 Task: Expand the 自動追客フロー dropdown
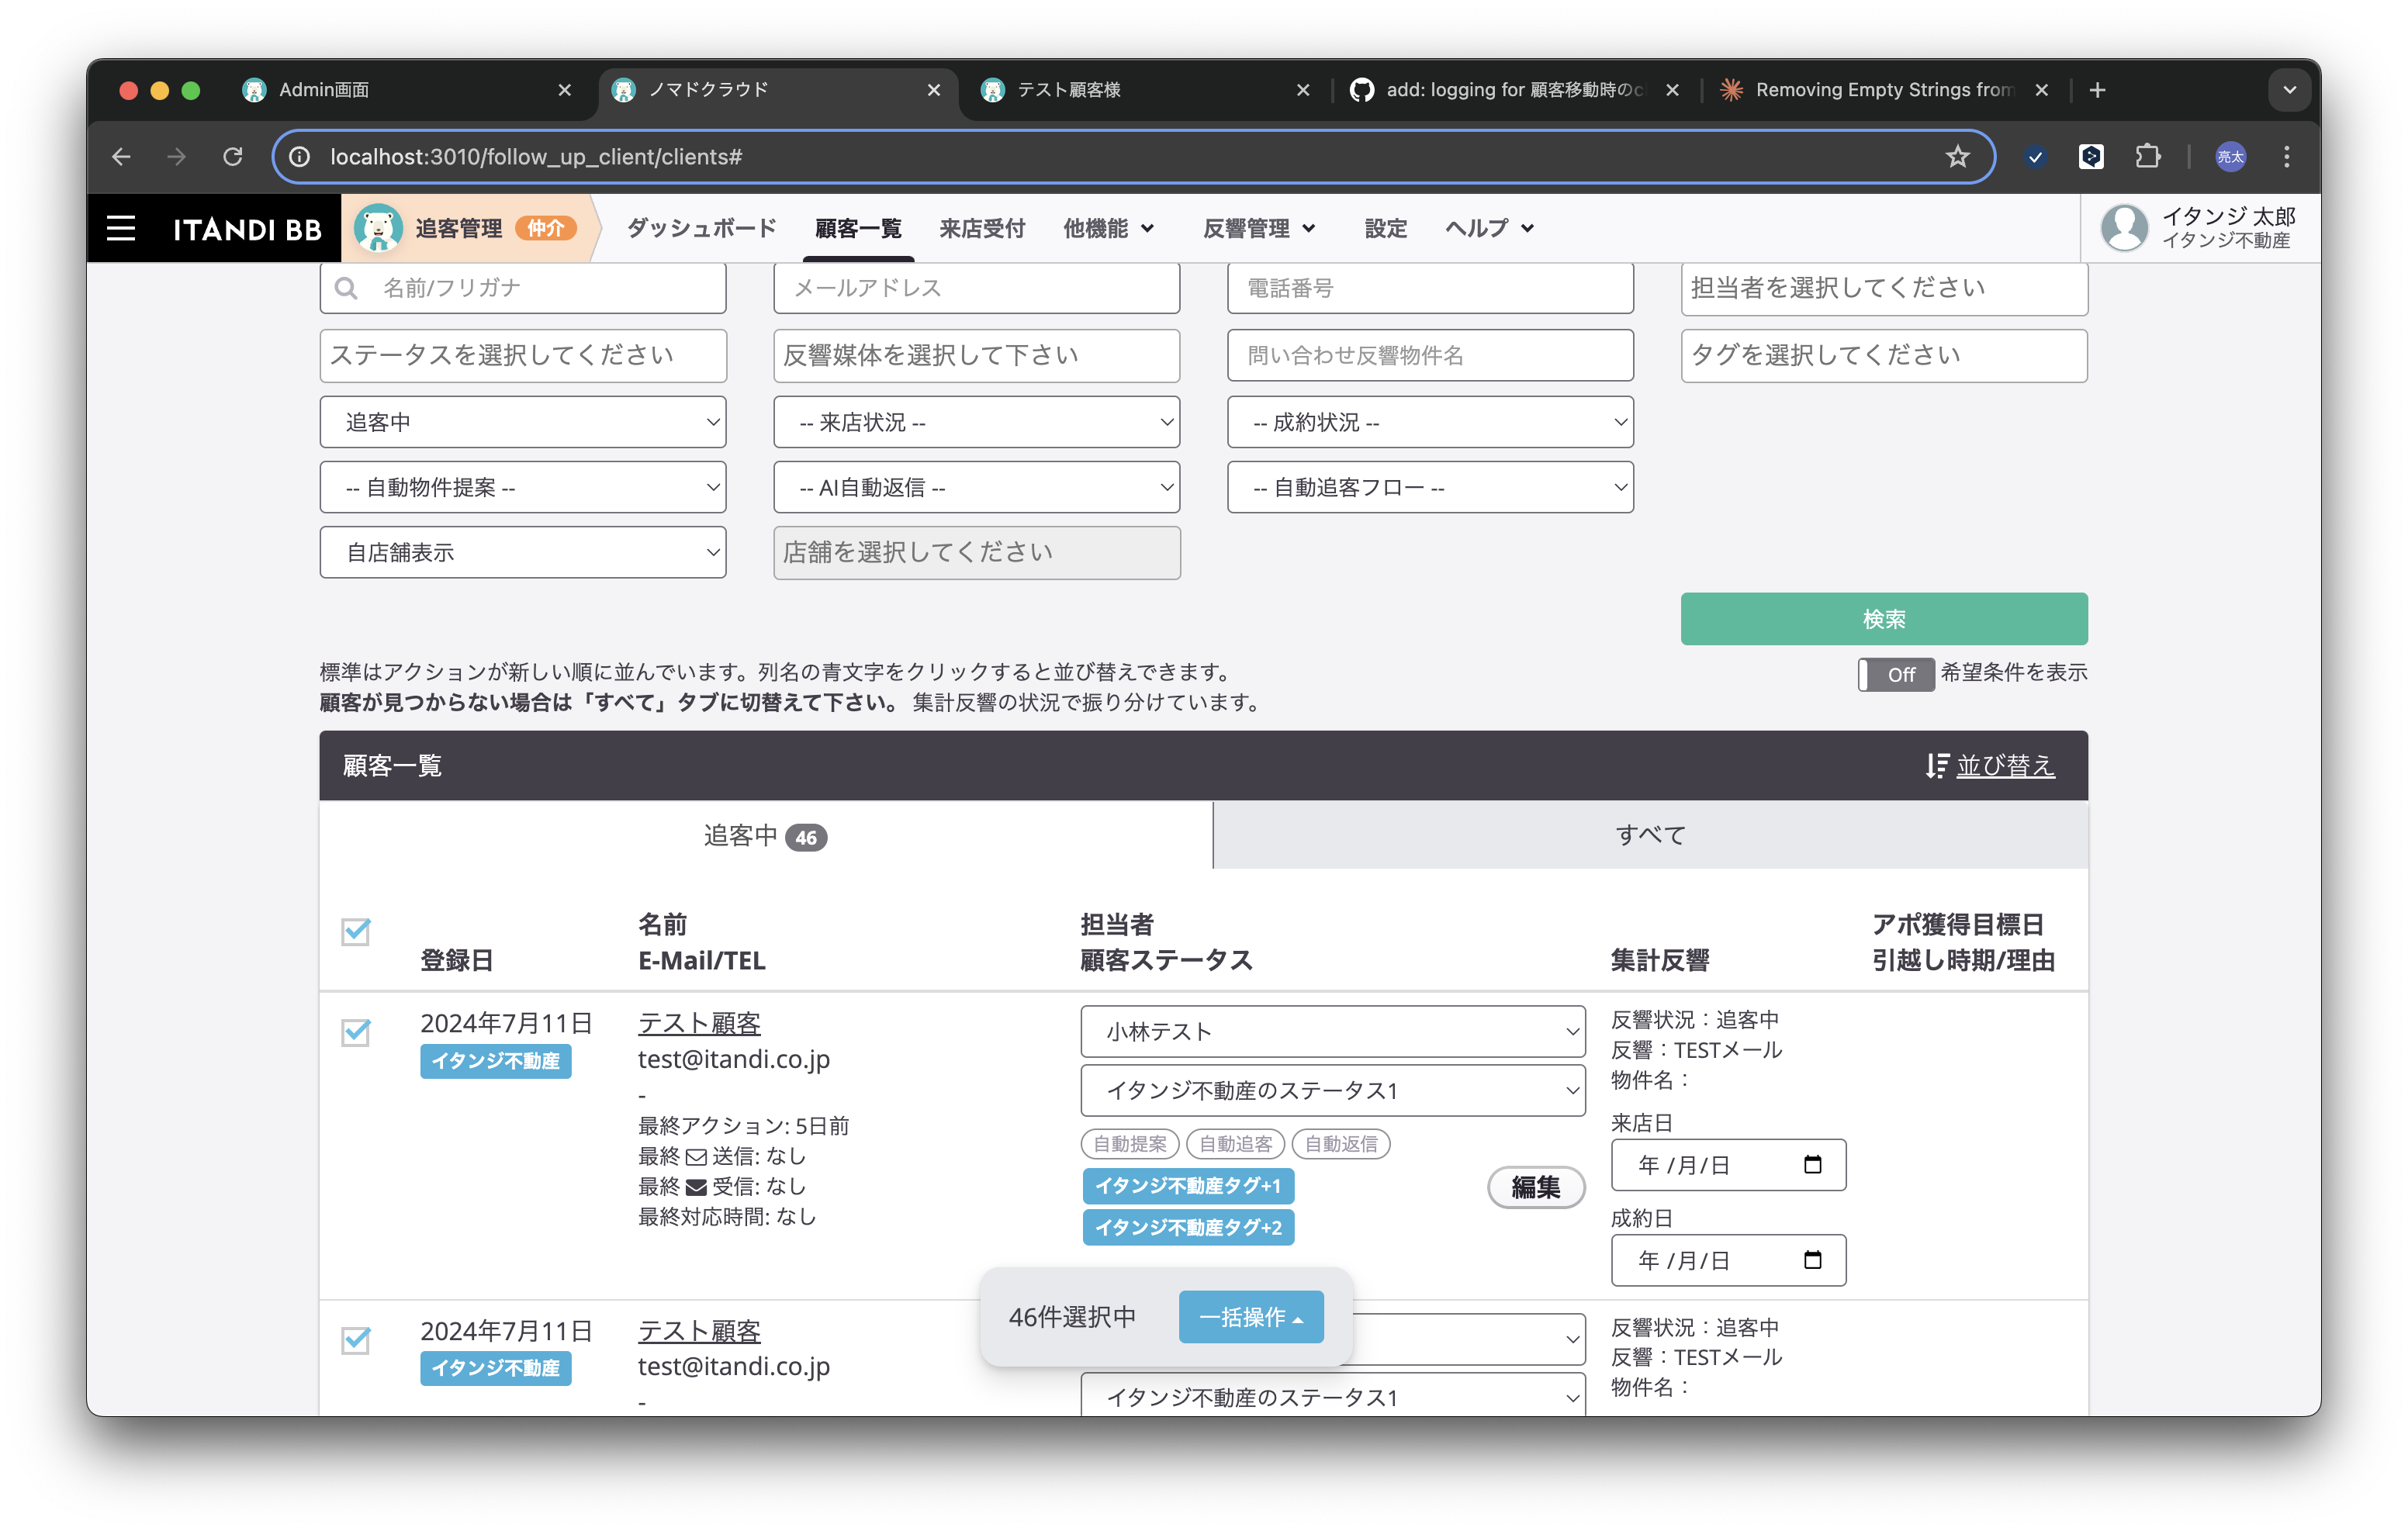(1431, 487)
